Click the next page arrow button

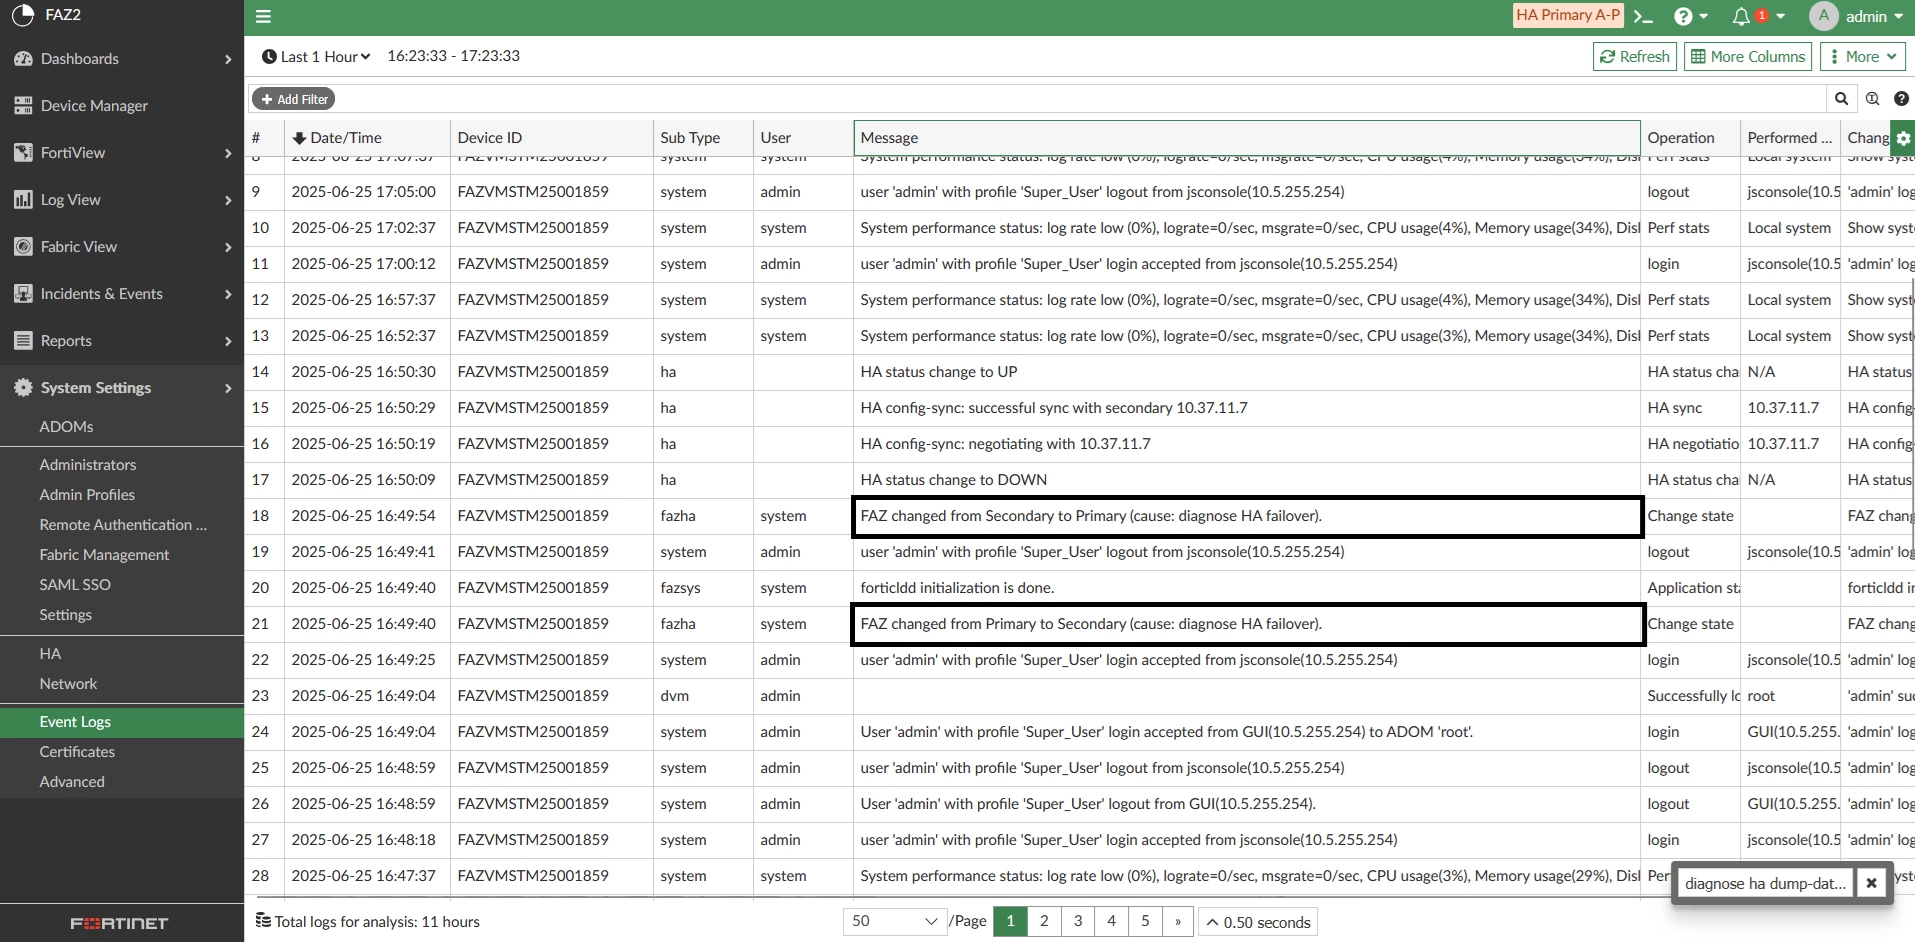pyautogui.click(x=1178, y=921)
